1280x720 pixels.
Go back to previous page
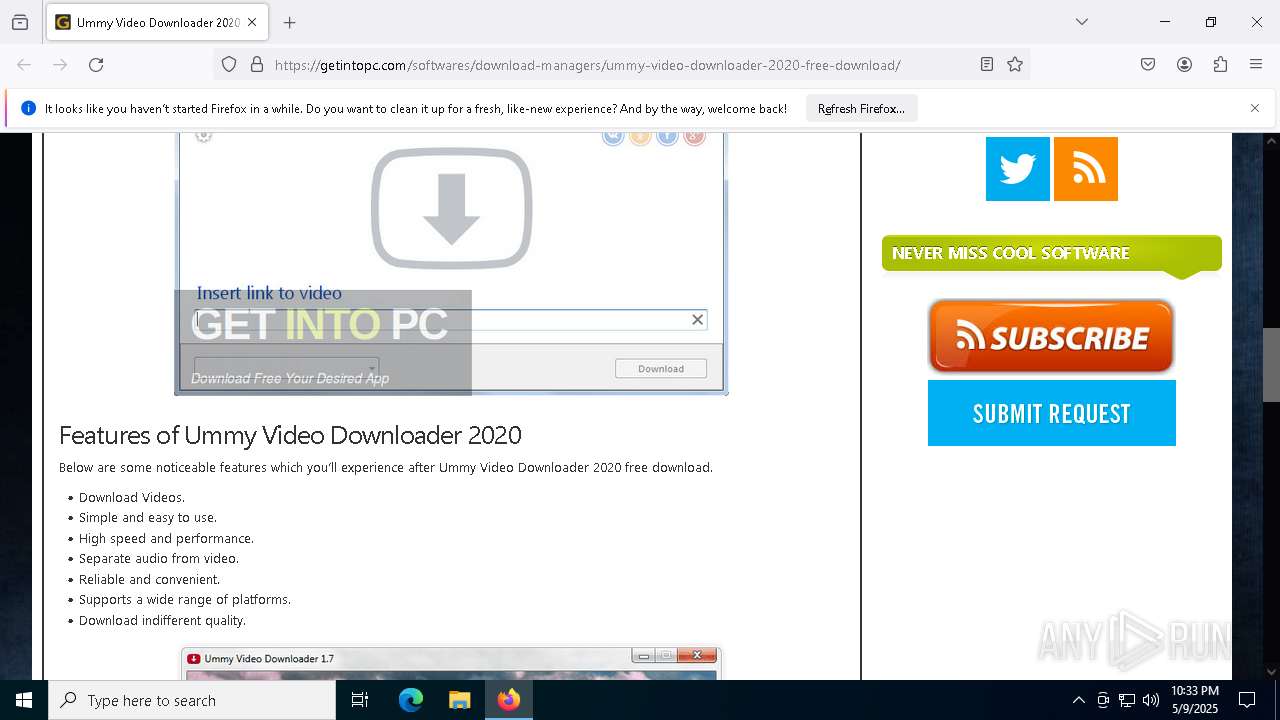[x=24, y=64]
